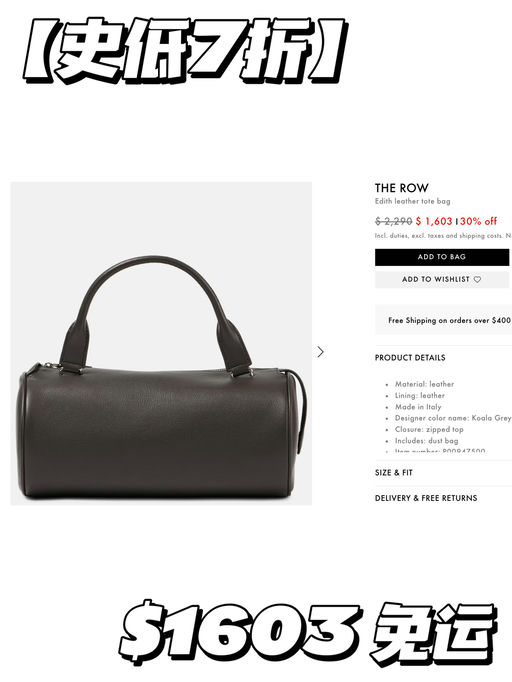The image size is (512, 682).
Task: Click the ADD TO WISHLIST button
Action: pos(442,279)
